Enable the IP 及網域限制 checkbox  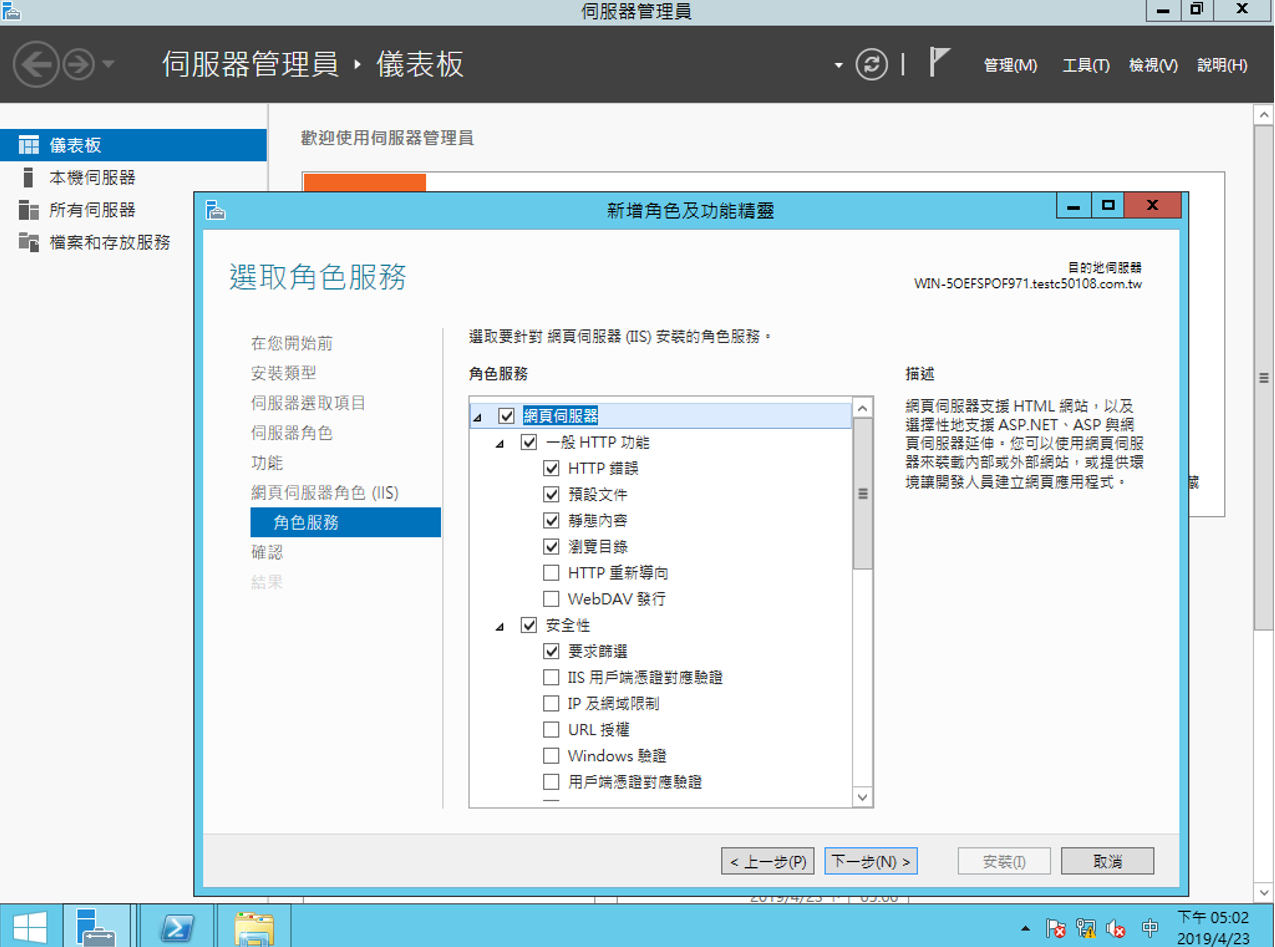pyautogui.click(x=551, y=703)
